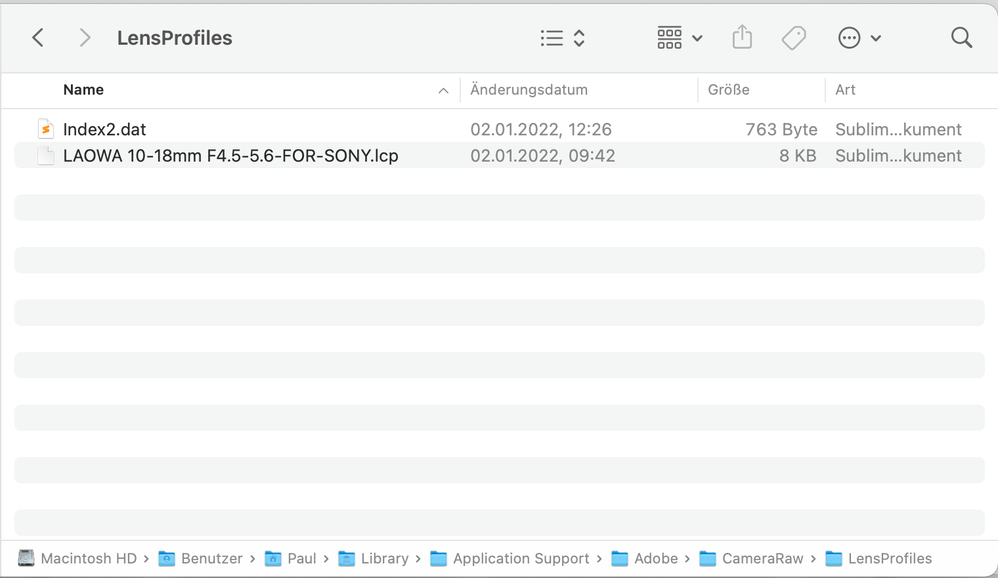Viewport: 998px width, 578px height.
Task: Click the tag icon to edit tags
Action: pos(794,38)
